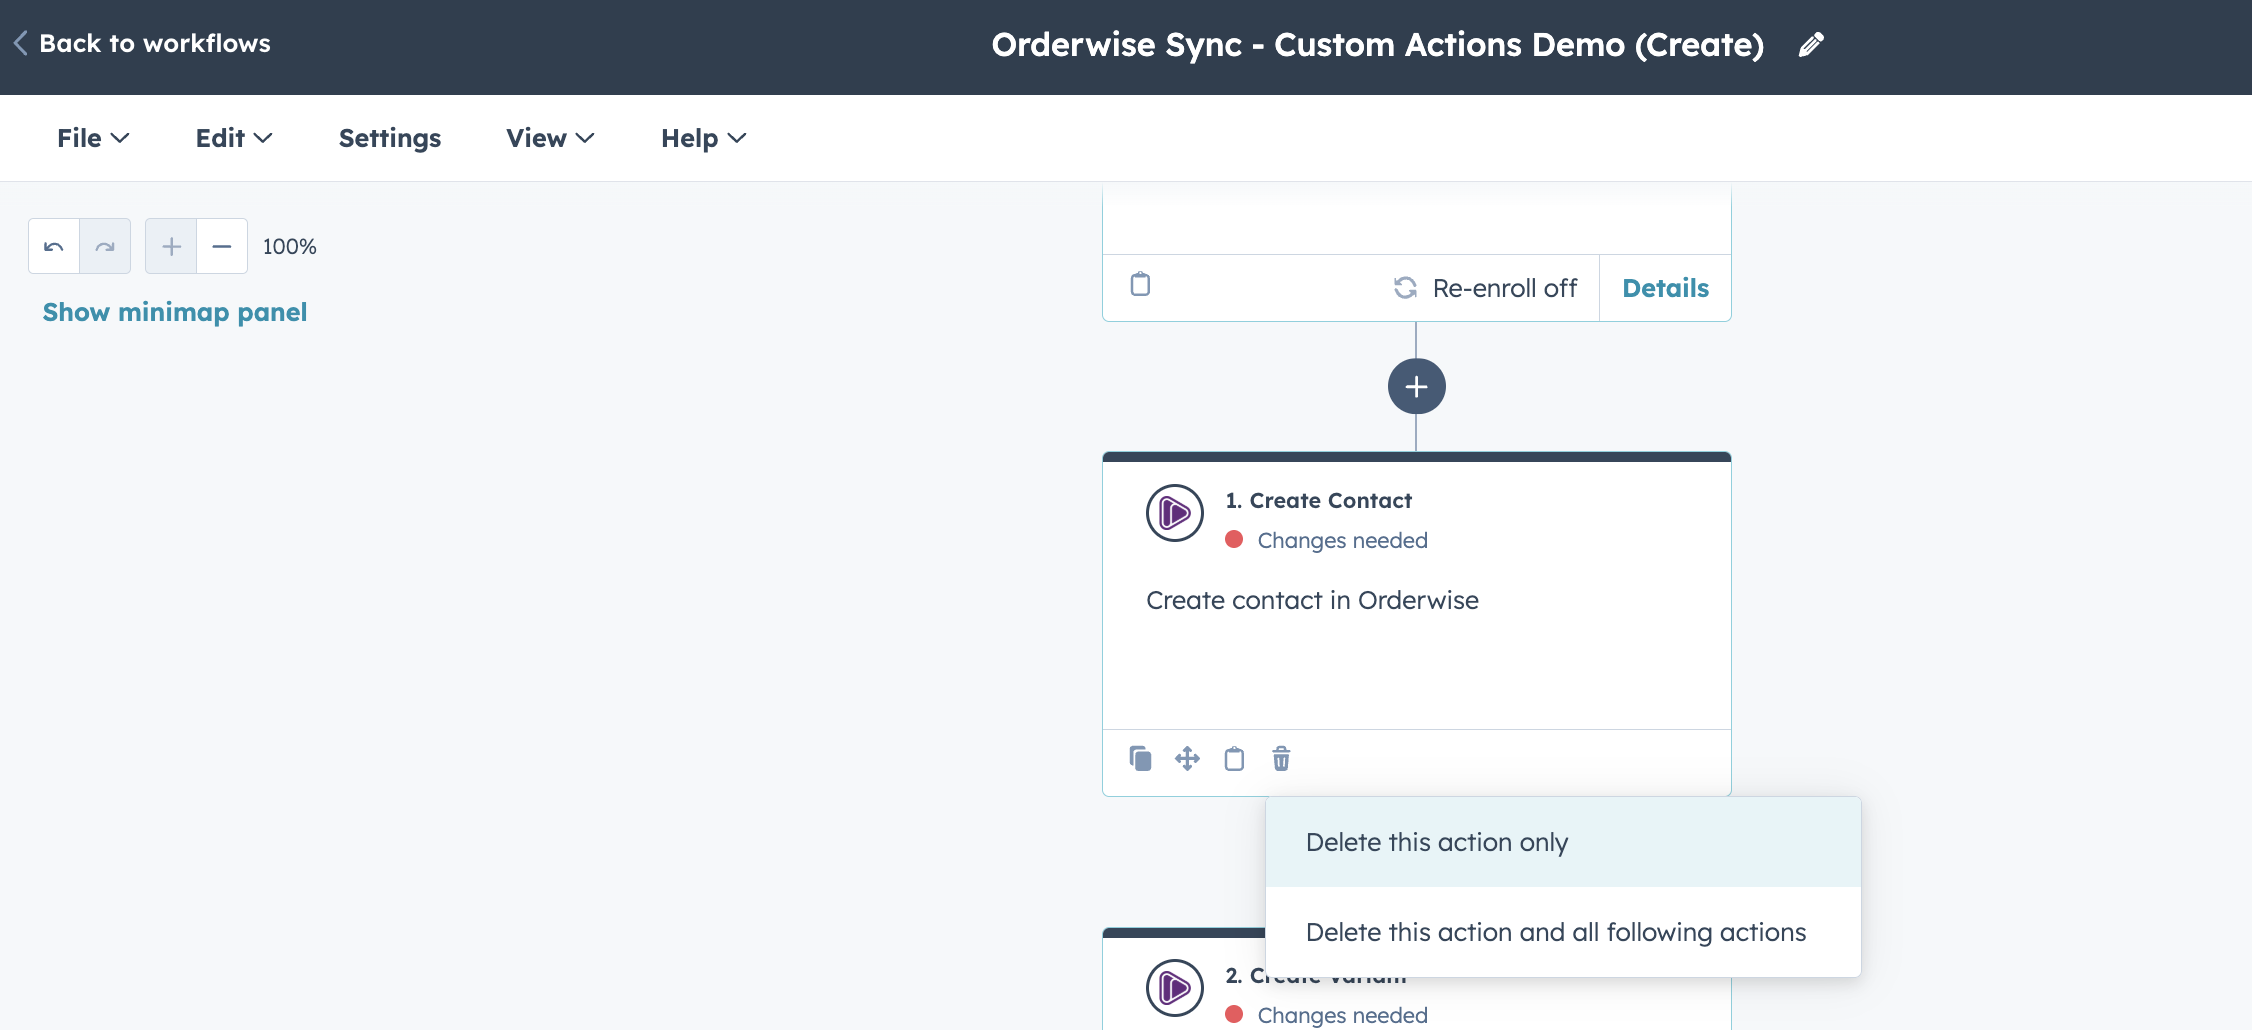Click the undo arrow button
The image size is (2252, 1030).
[x=54, y=246]
